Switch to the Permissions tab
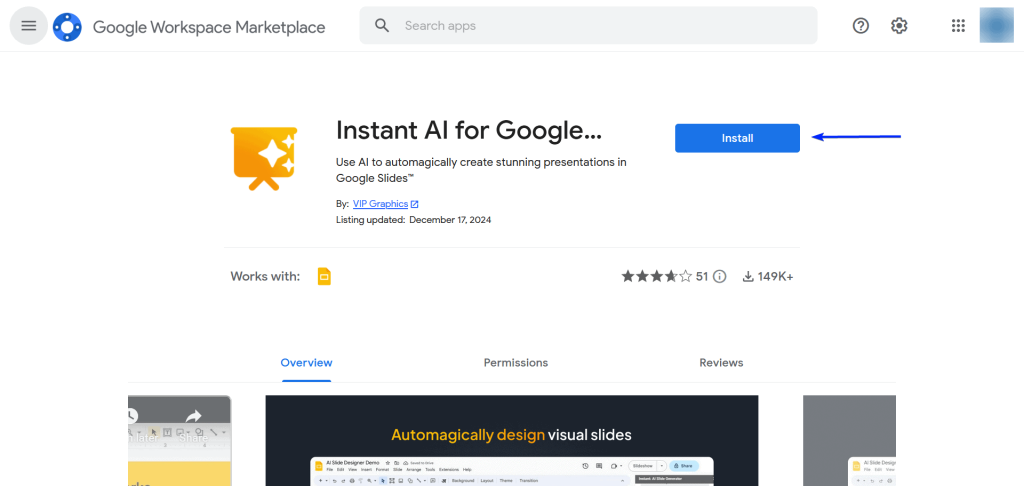Image resolution: width=1024 pixels, height=486 pixels. pos(515,363)
